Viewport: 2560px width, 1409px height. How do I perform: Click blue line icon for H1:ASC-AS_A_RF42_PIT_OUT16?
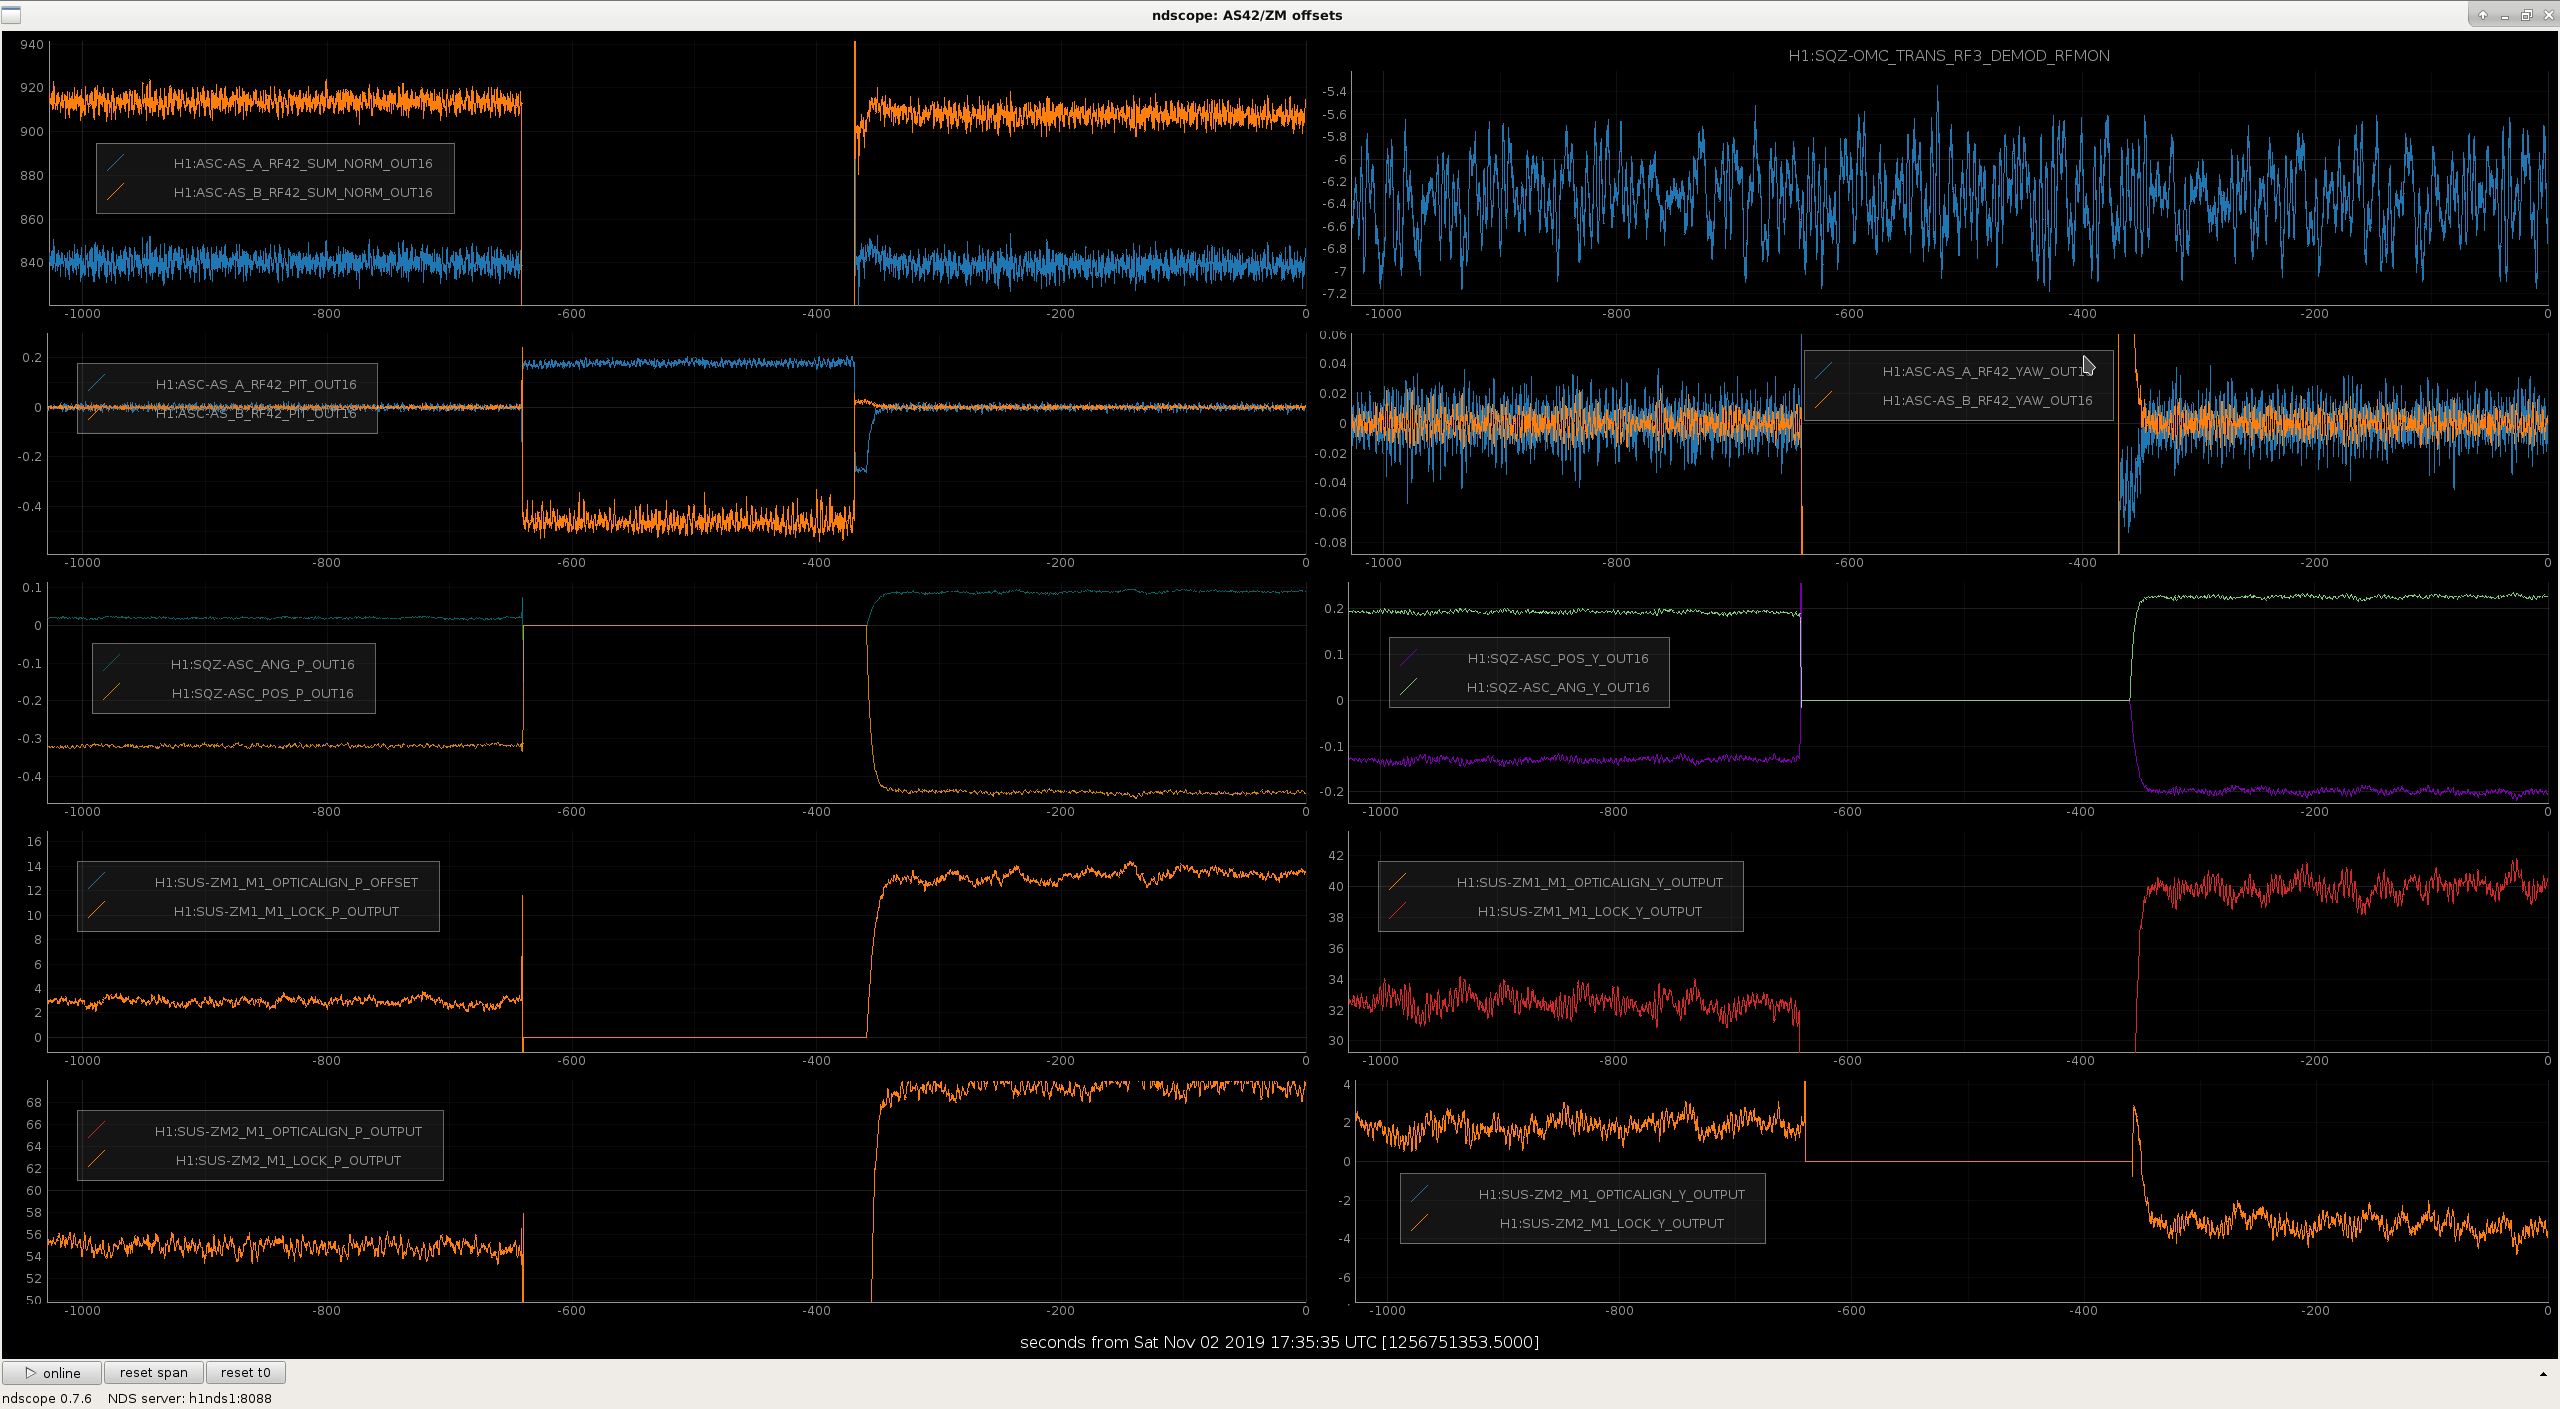[97, 383]
